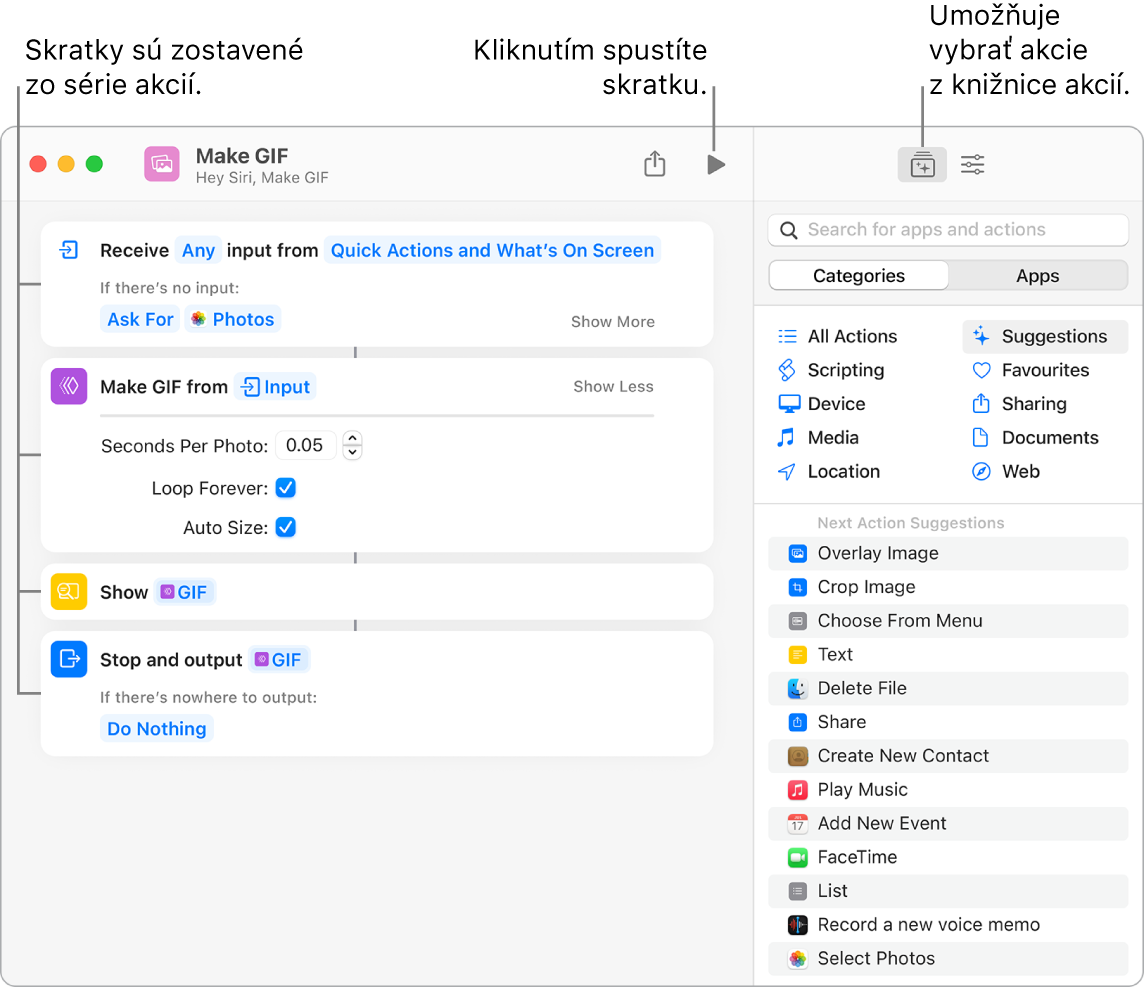The width and height of the screenshot is (1146, 987).
Task: Click the GIF variable in Show action
Action: [184, 592]
